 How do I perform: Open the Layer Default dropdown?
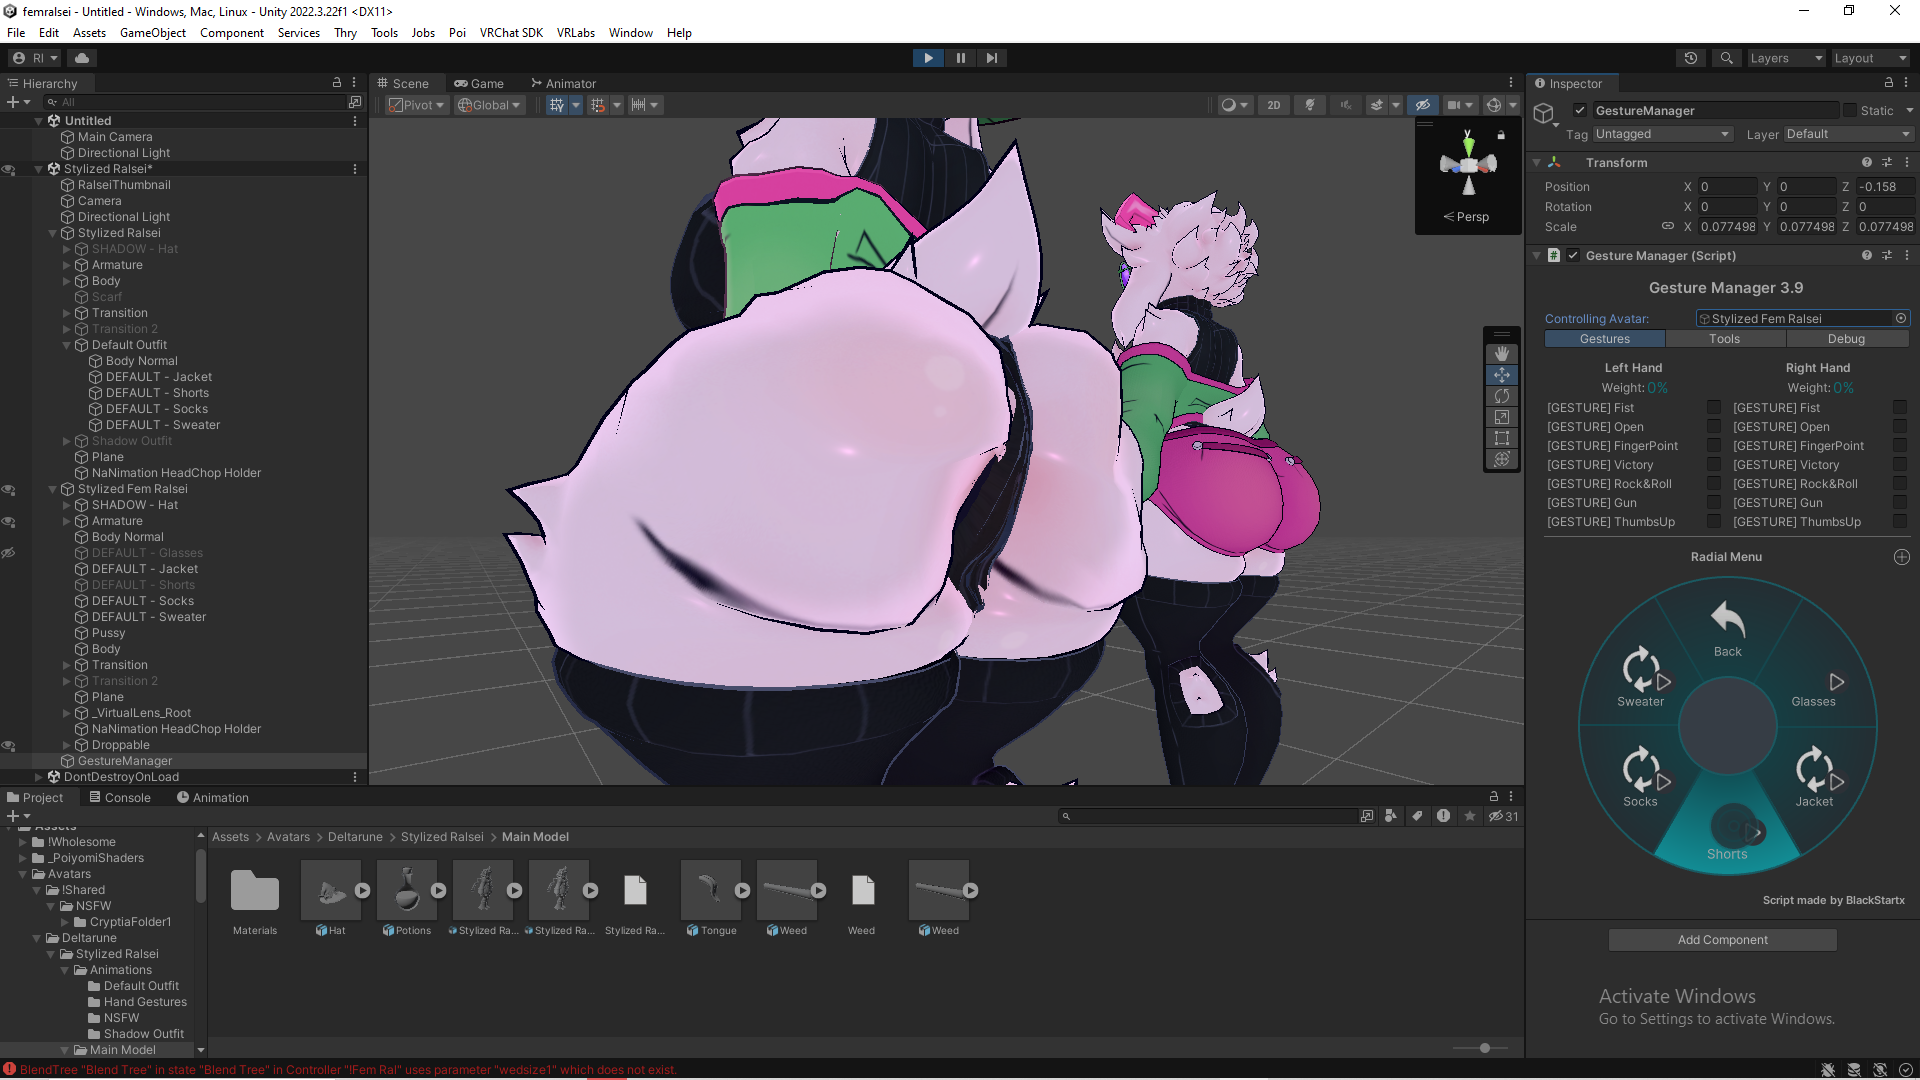[1848, 134]
